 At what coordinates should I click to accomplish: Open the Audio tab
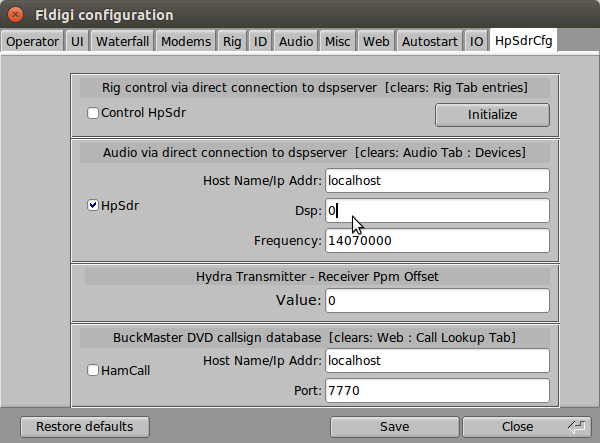[x=295, y=41]
